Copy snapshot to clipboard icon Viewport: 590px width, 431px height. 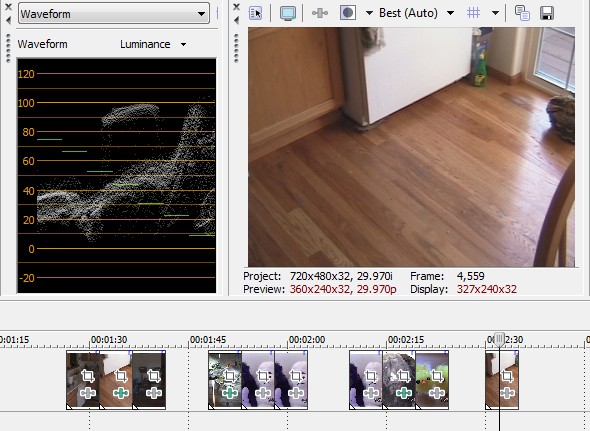[522, 13]
